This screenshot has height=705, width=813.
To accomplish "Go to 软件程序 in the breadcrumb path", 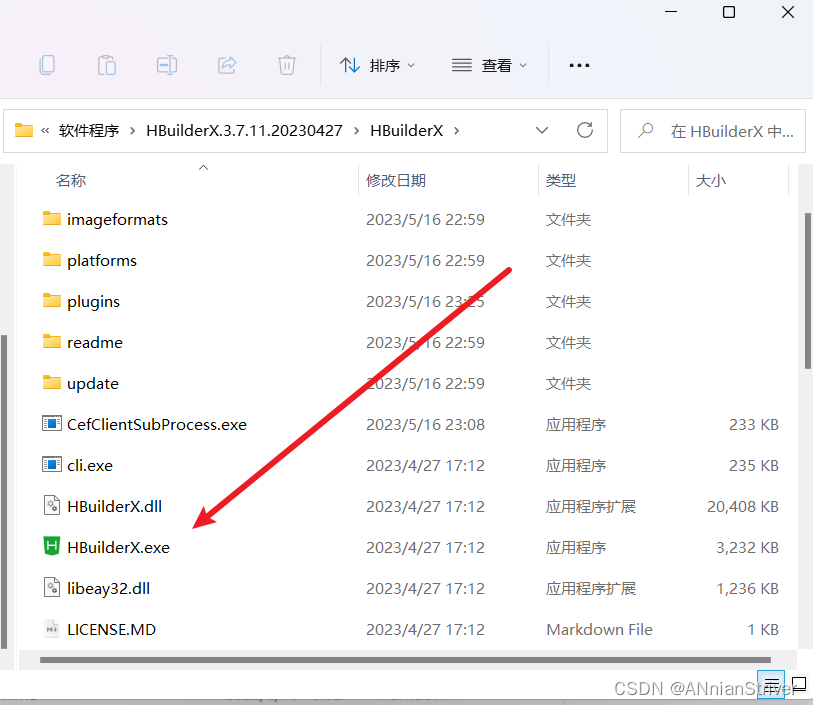I will tap(89, 131).
